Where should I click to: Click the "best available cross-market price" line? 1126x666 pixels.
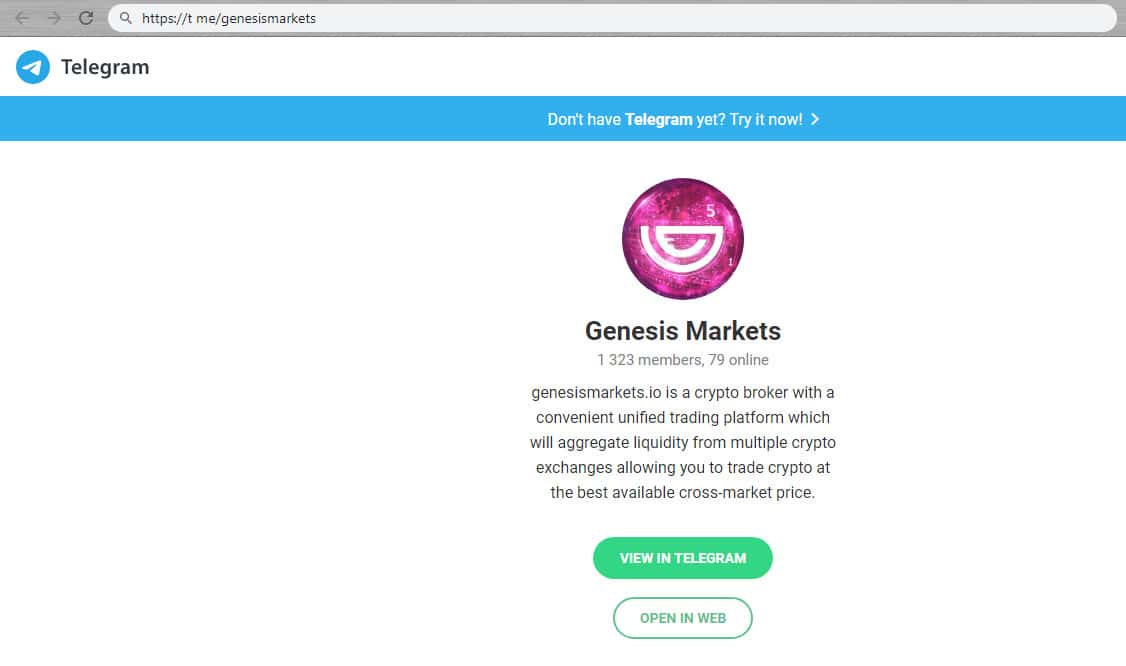683,492
